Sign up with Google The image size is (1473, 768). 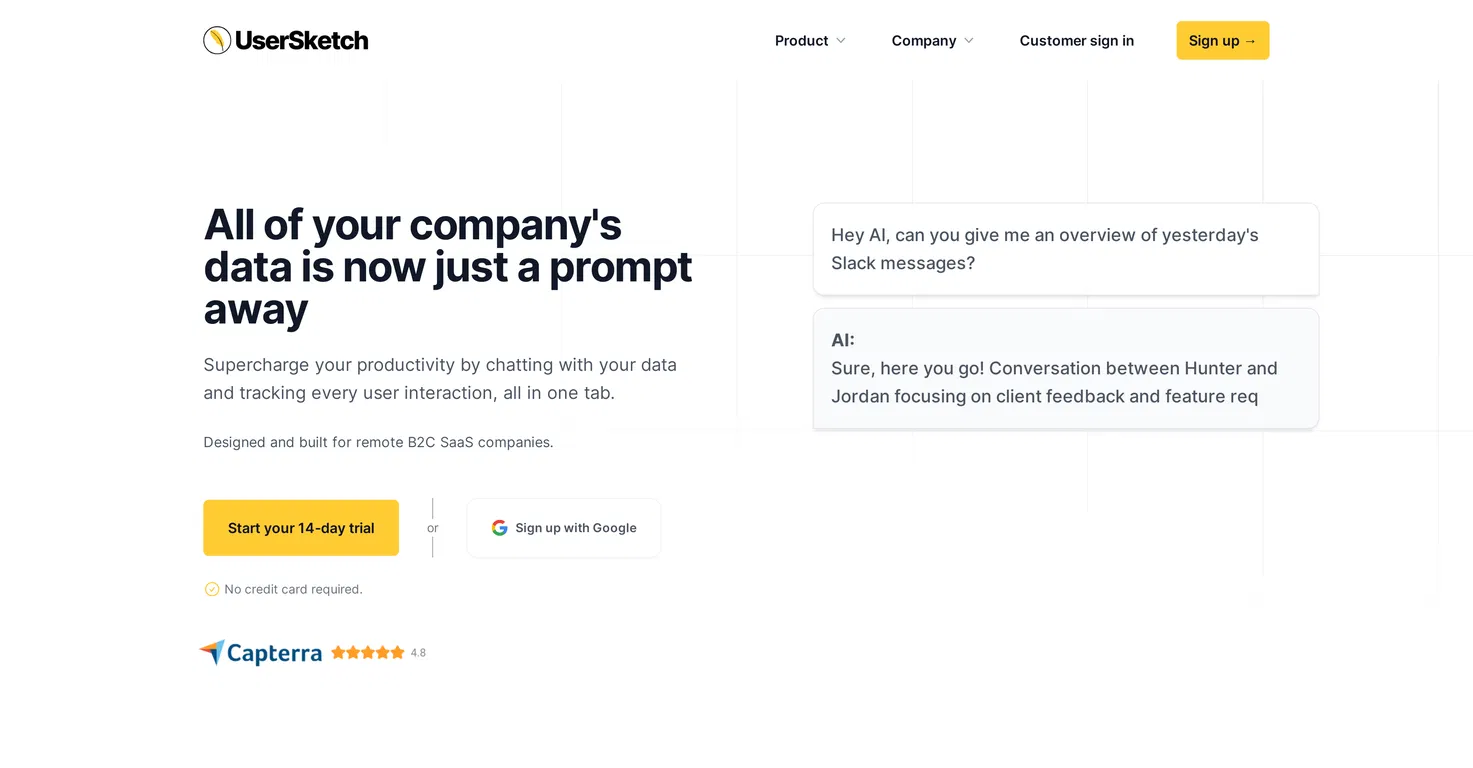click(564, 528)
